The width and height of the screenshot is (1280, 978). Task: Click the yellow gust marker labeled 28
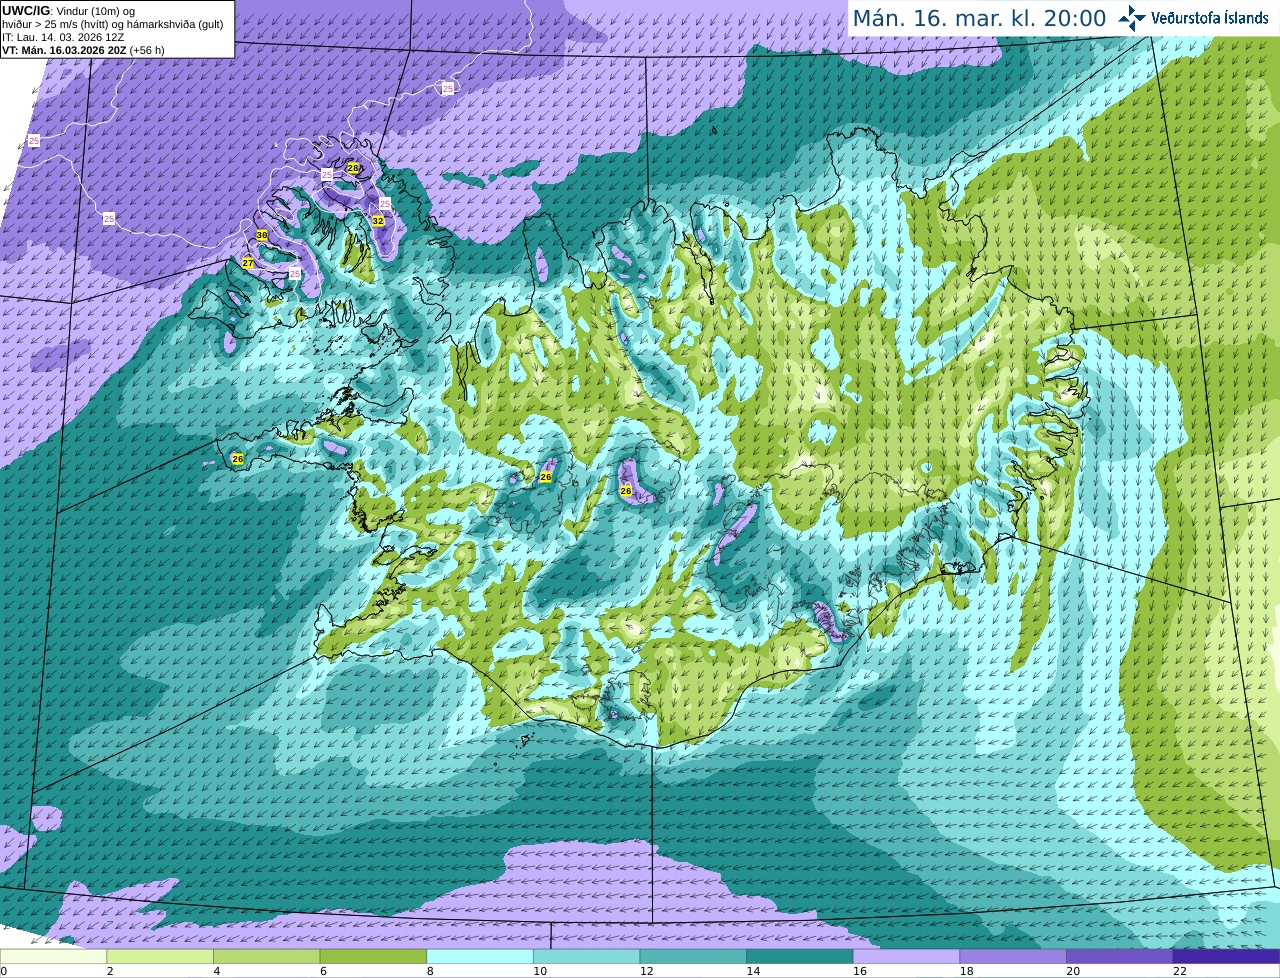352,168
